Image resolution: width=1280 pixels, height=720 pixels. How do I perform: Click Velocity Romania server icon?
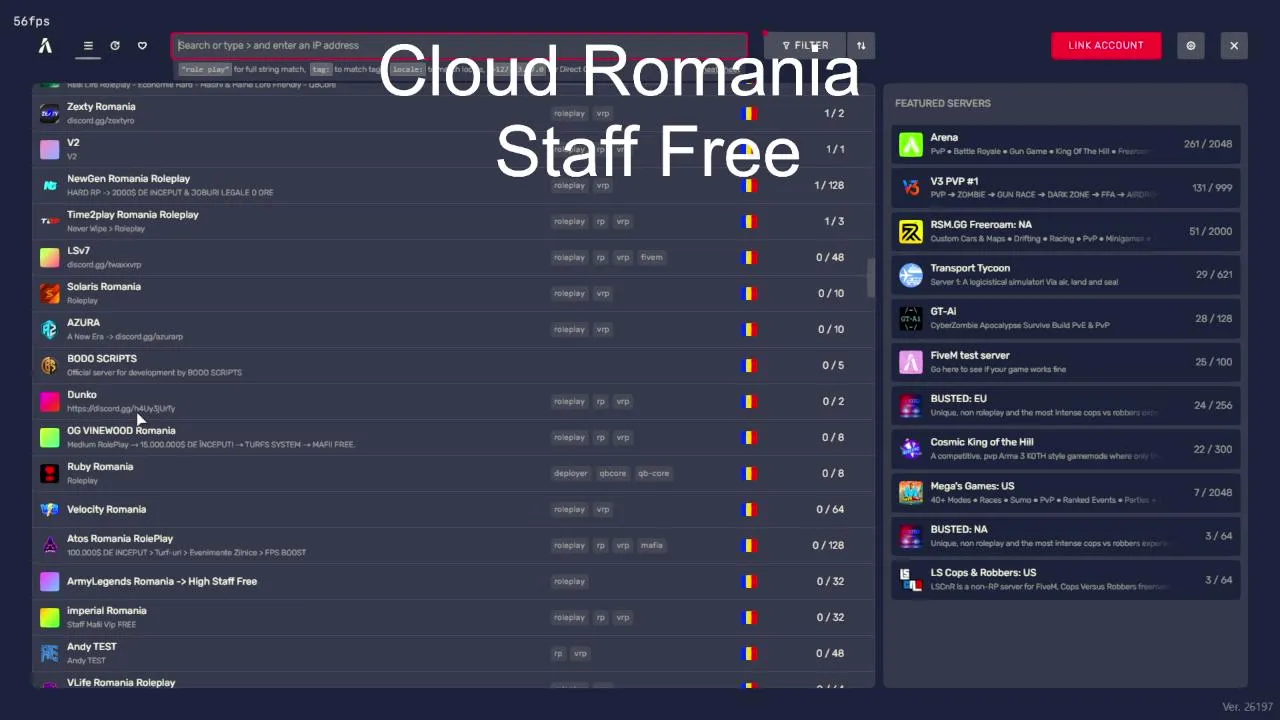49,509
